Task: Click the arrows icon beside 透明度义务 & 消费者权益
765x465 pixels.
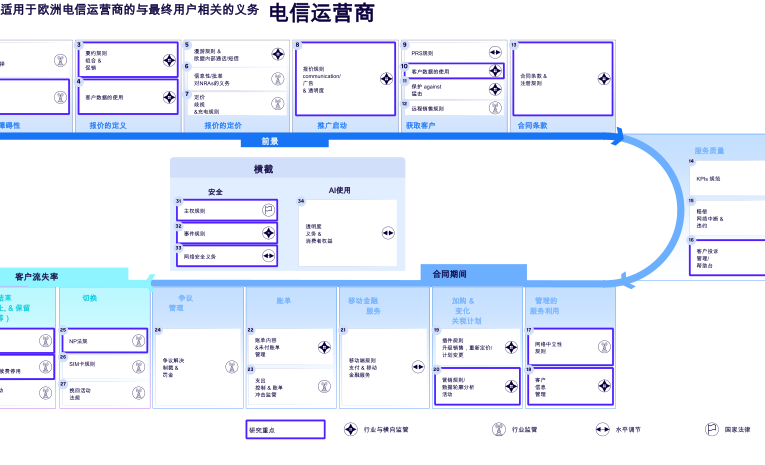Action: (388, 233)
